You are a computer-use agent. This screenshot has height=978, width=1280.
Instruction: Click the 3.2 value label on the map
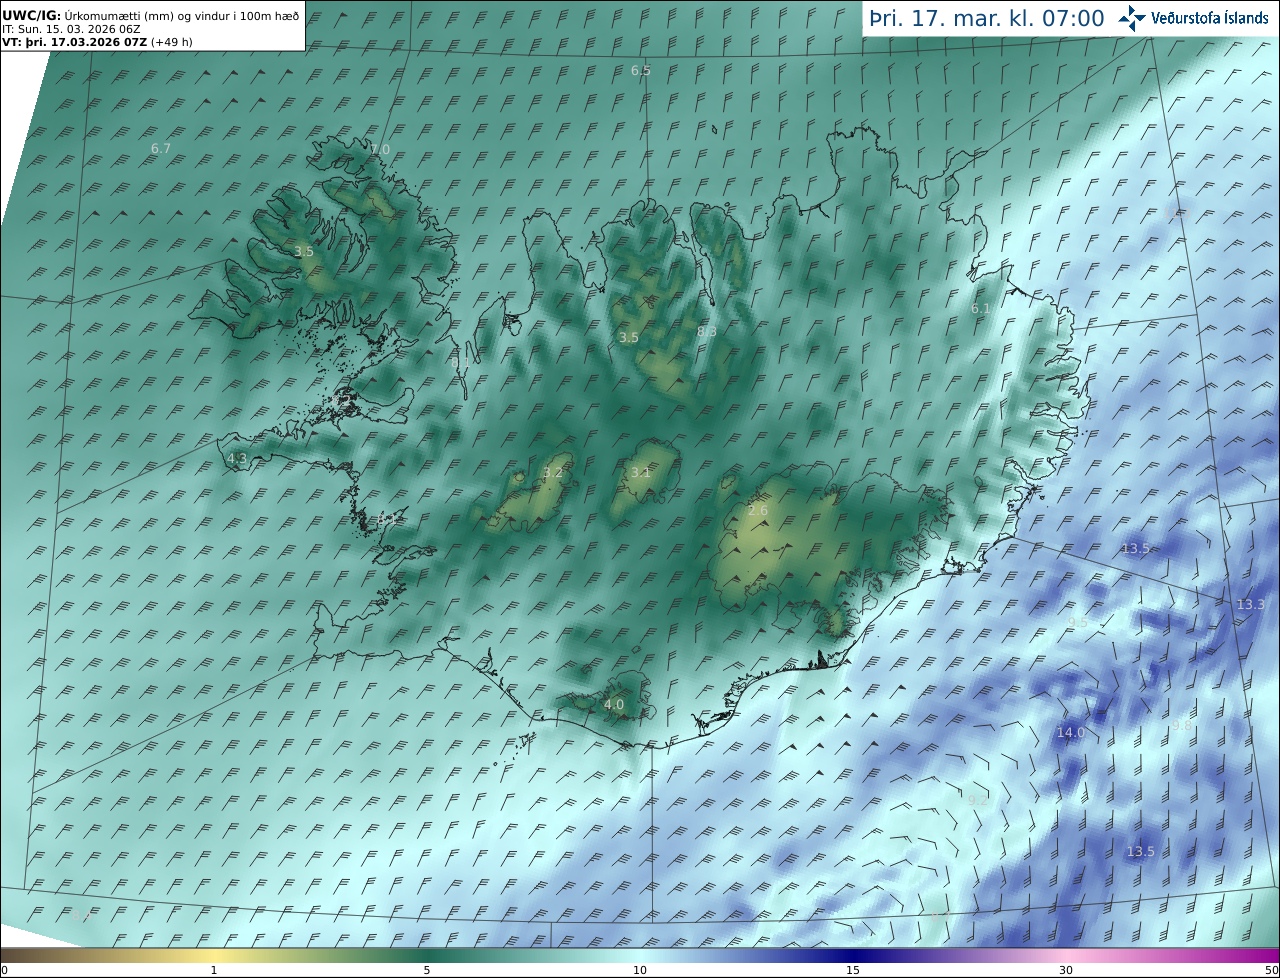point(553,473)
